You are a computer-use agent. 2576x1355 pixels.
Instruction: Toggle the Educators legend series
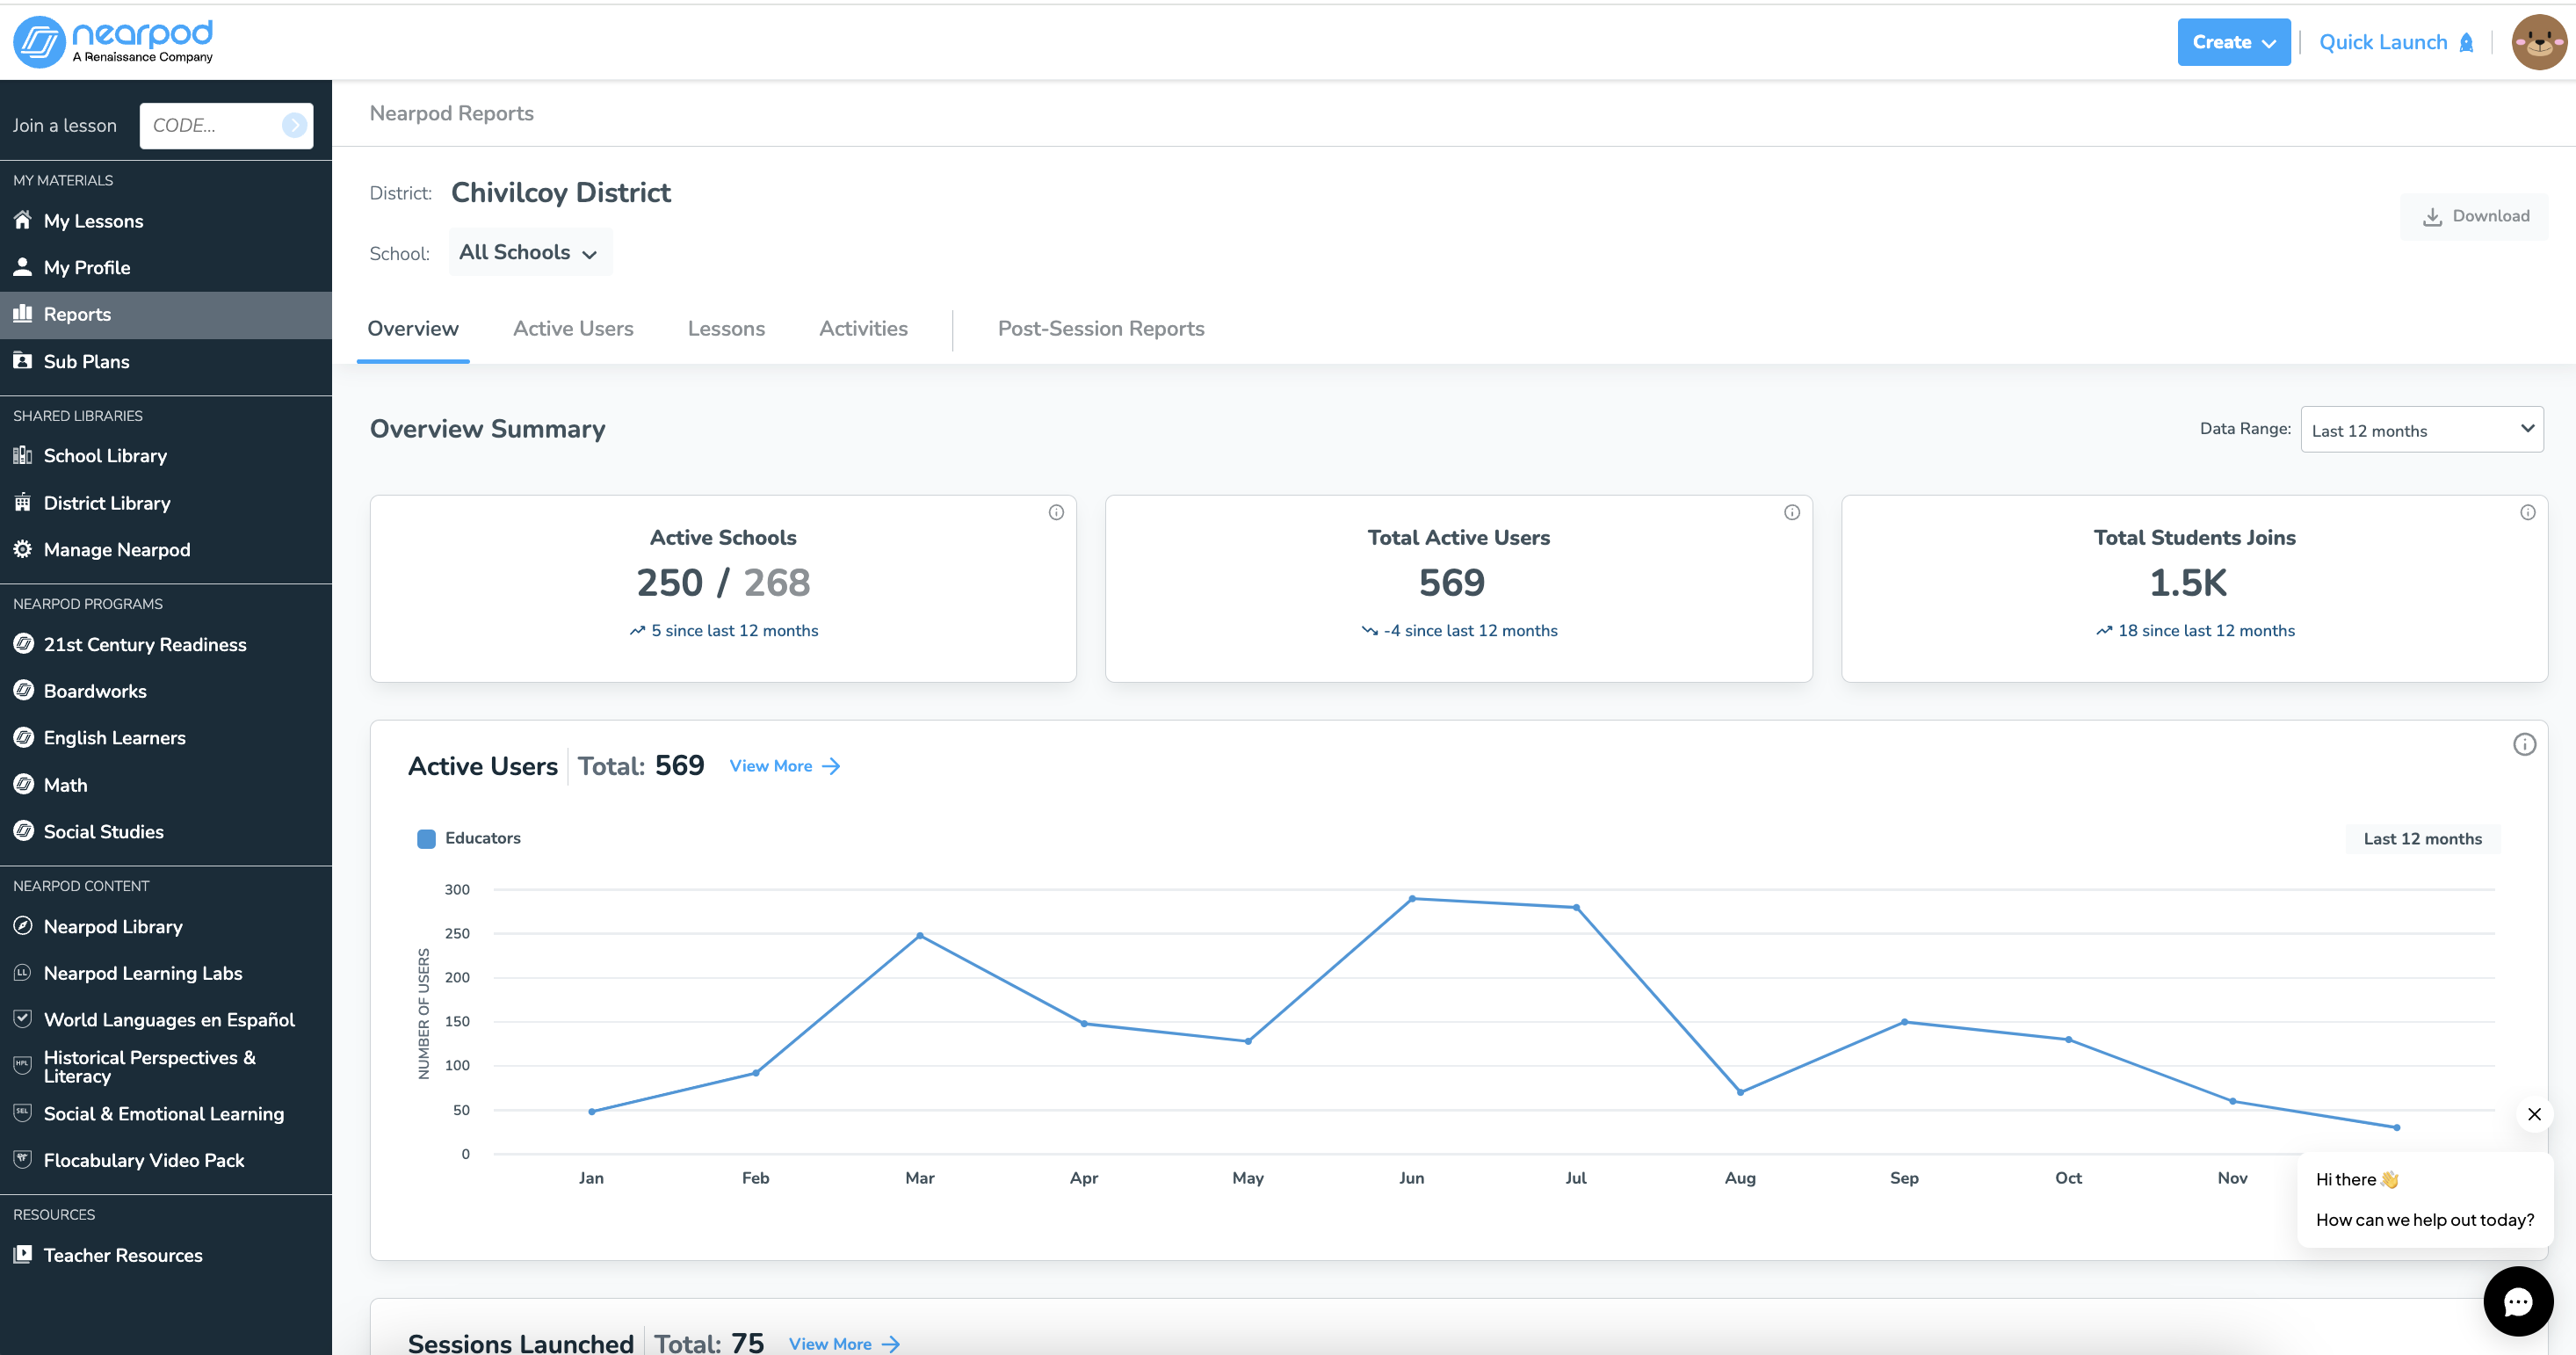pos(468,838)
